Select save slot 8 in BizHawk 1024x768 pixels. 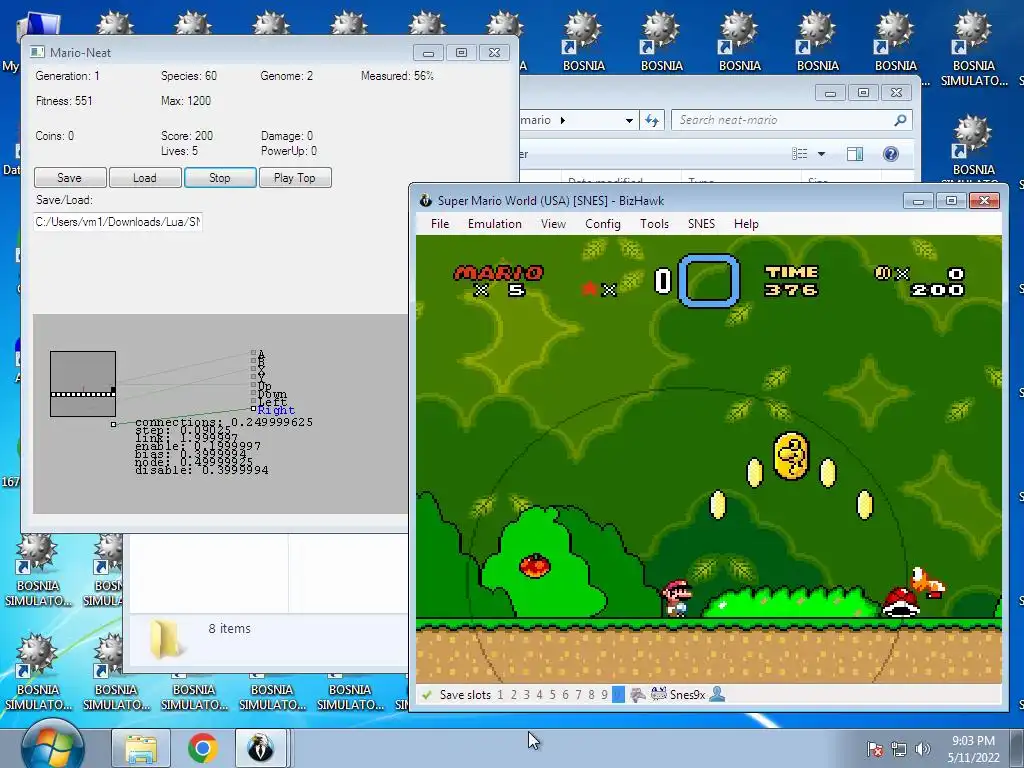click(x=591, y=695)
